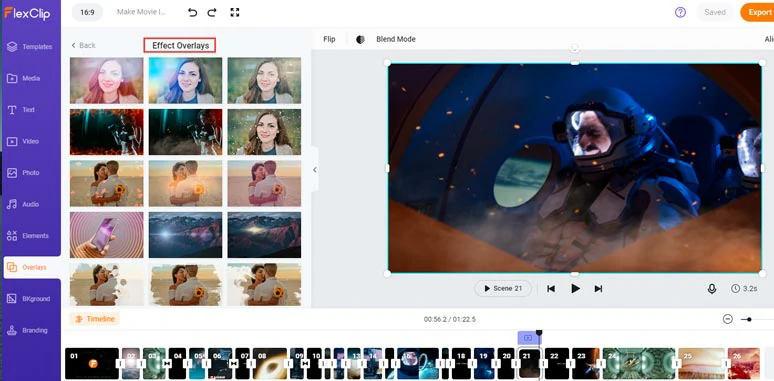Select red-tinted woman portrait overlay thumbnail

point(107,80)
